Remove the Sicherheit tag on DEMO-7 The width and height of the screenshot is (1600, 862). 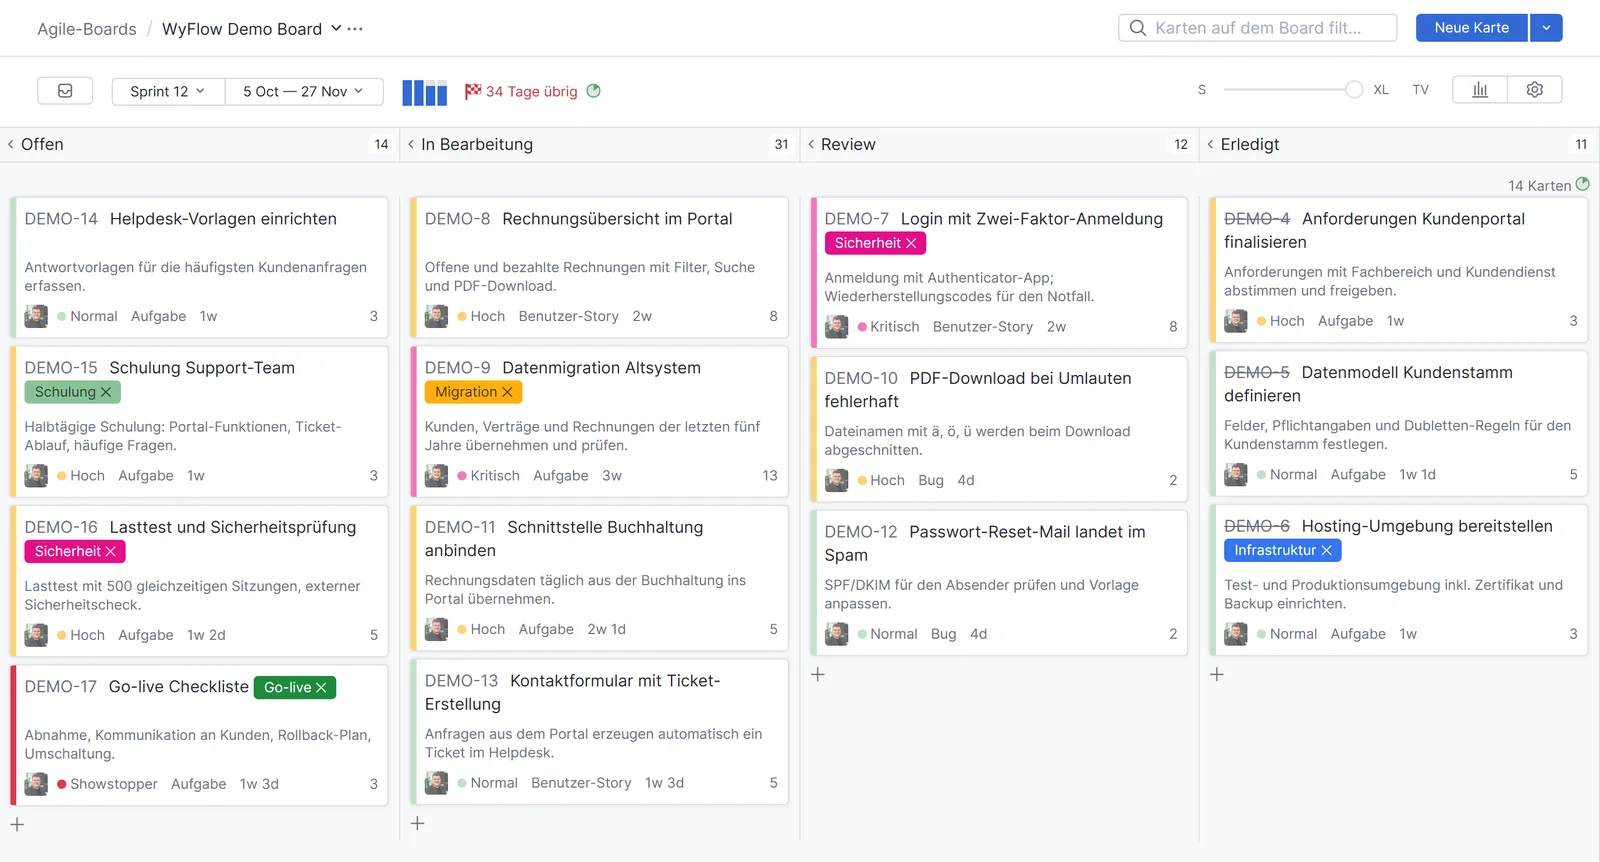click(x=911, y=243)
